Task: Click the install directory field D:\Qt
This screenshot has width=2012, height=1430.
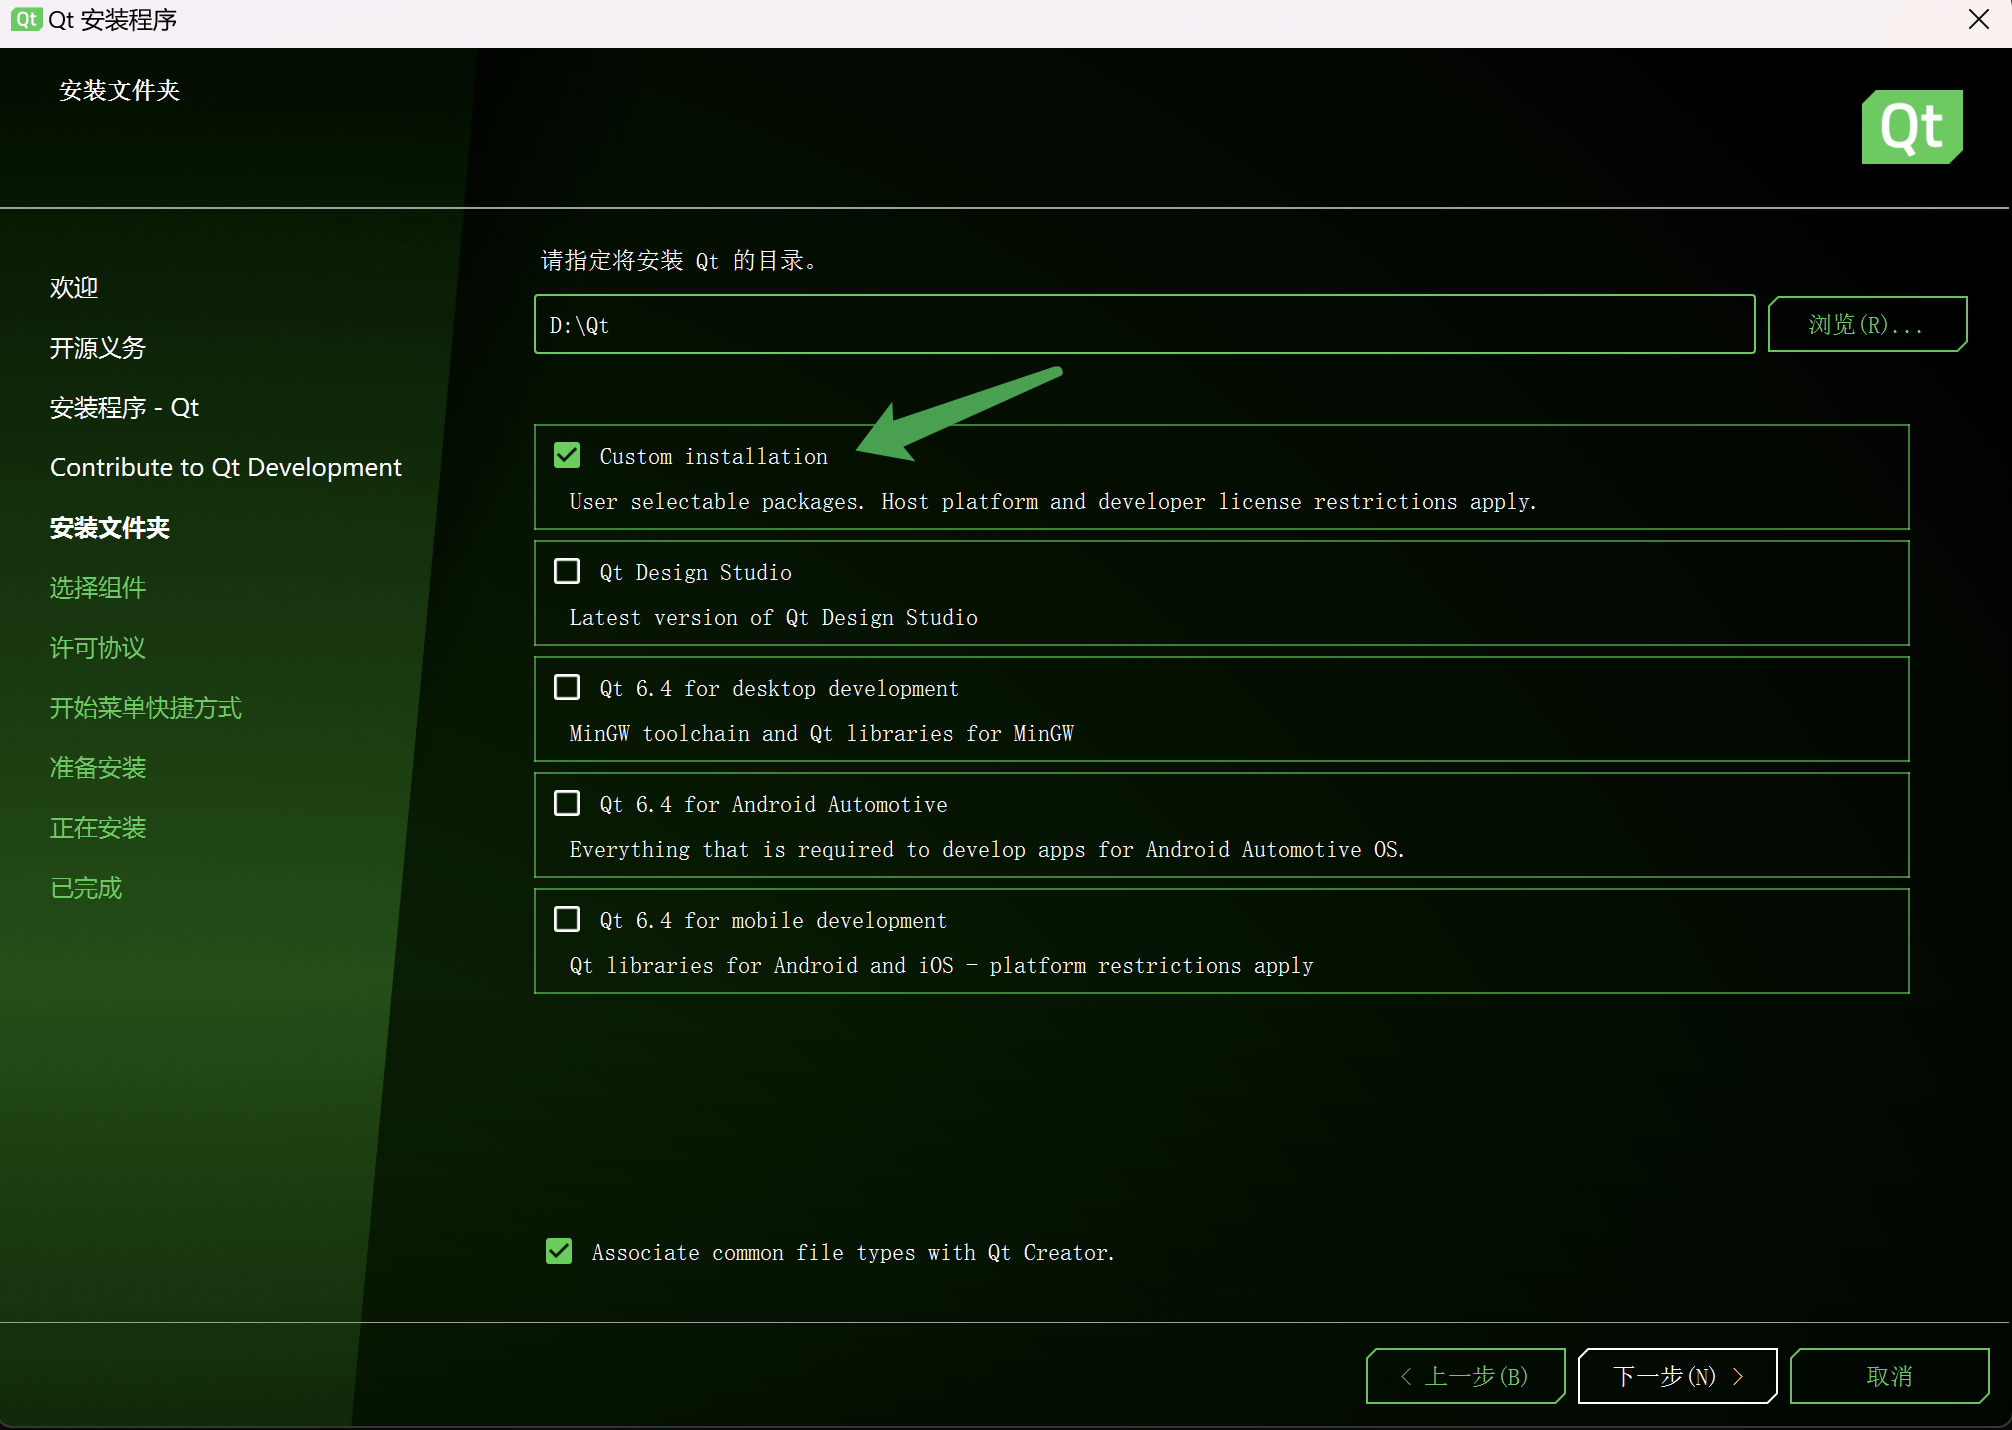Action: [x=1144, y=324]
